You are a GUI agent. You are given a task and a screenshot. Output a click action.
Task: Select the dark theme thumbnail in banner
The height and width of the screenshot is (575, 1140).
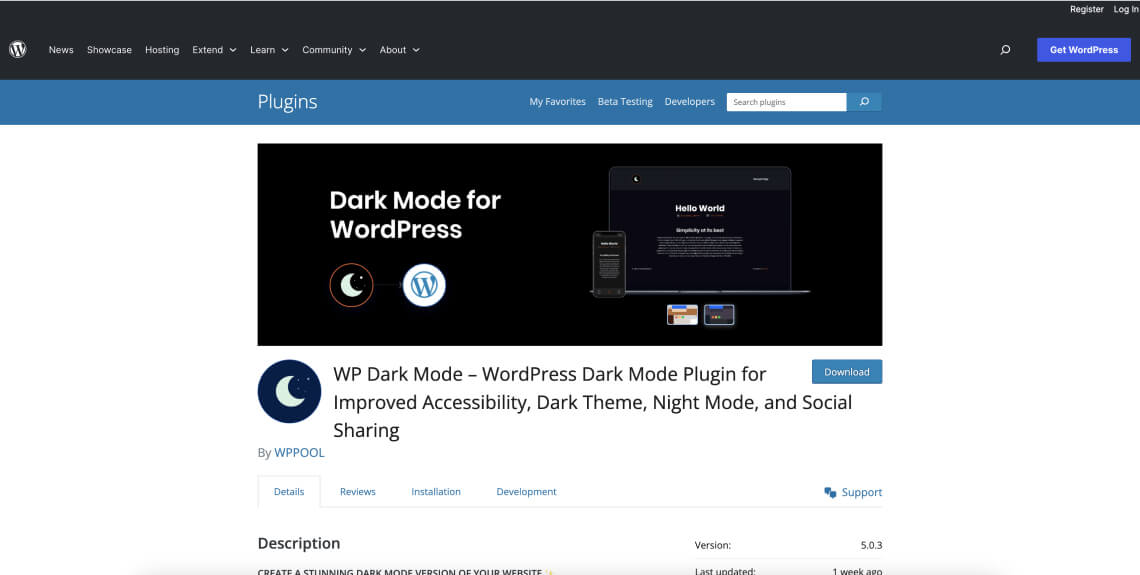[719, 315]
